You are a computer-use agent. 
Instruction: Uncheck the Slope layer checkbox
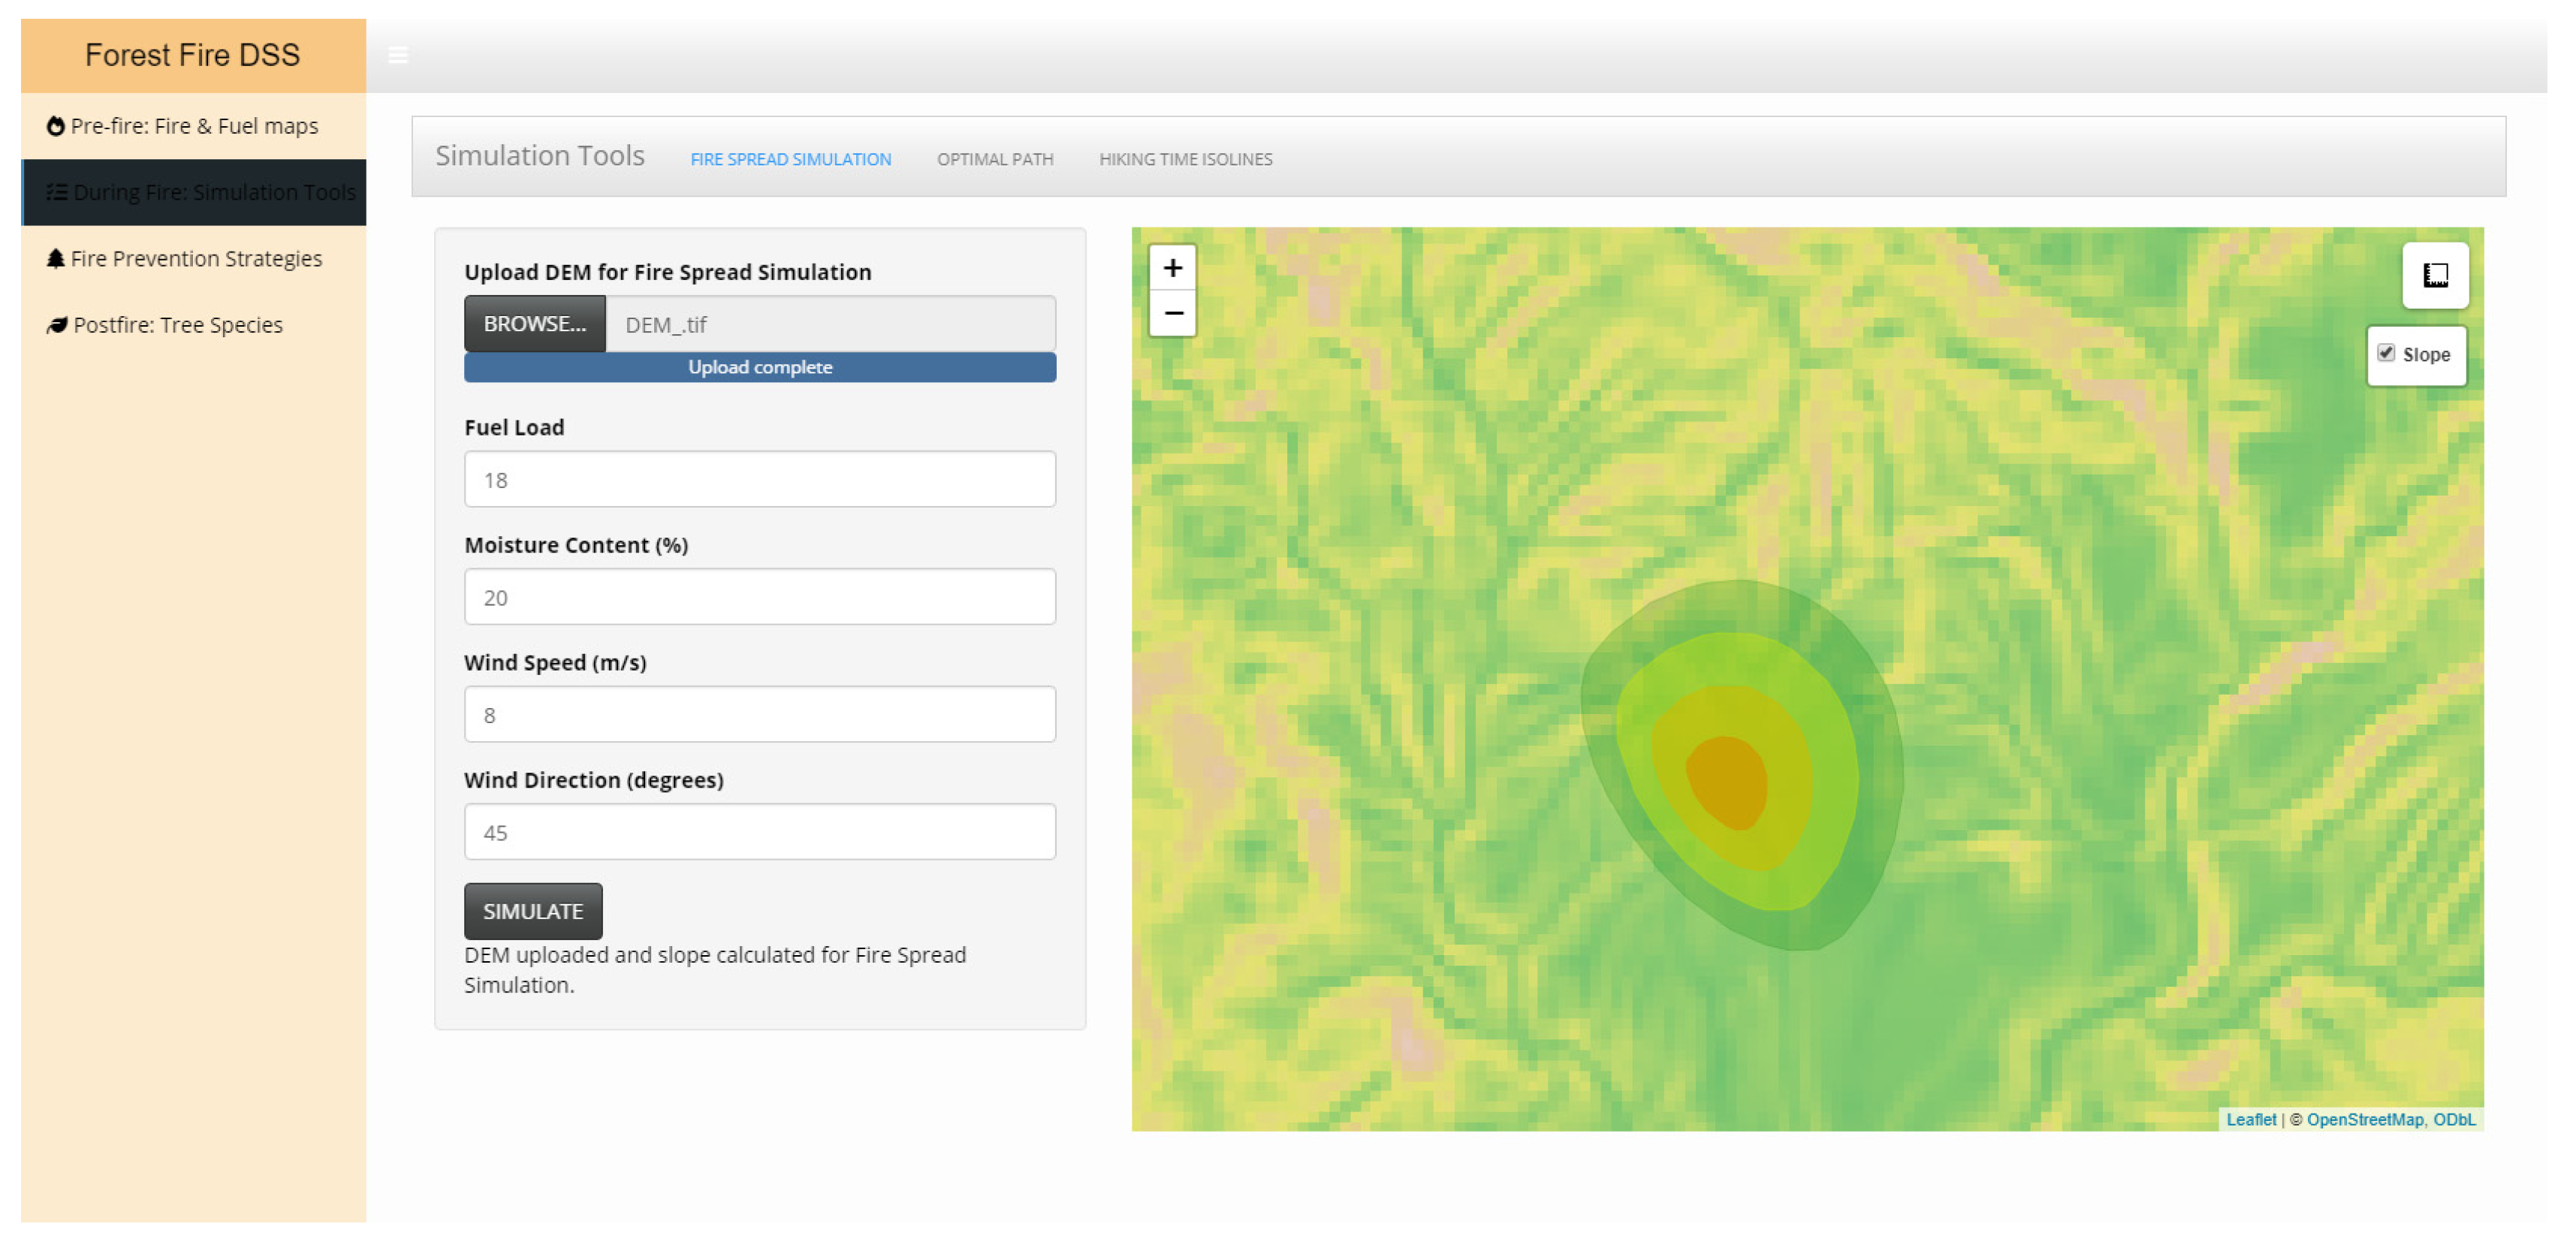pos(2386,353)
